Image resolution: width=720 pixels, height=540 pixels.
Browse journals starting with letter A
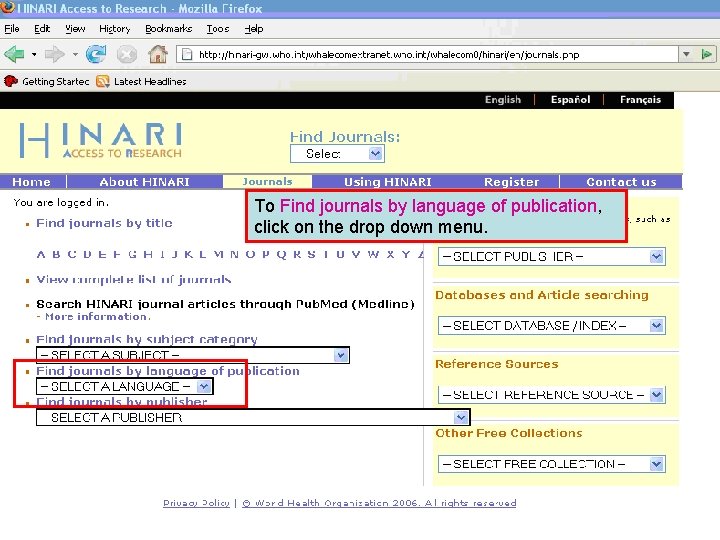click(x=41, y=254)
